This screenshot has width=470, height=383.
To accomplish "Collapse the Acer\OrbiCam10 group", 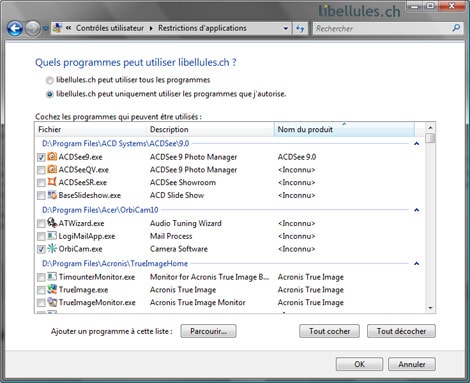I will [416, 210].
